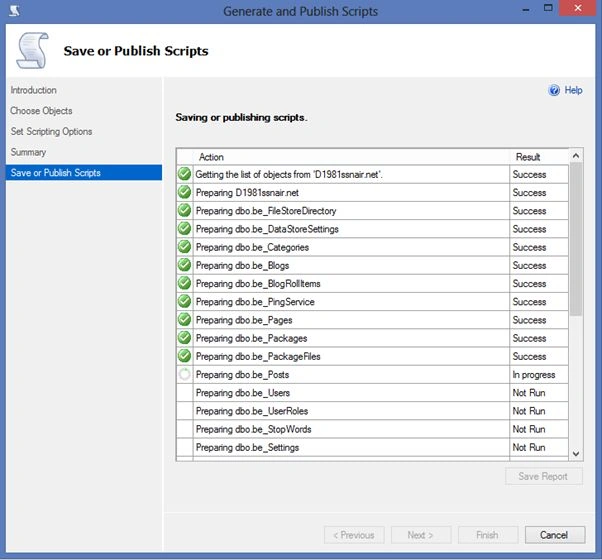Viewport: 602px width, 560px height.
Task: Click success checkmark for be_PackageFiles row
Action: pos(184,356)
